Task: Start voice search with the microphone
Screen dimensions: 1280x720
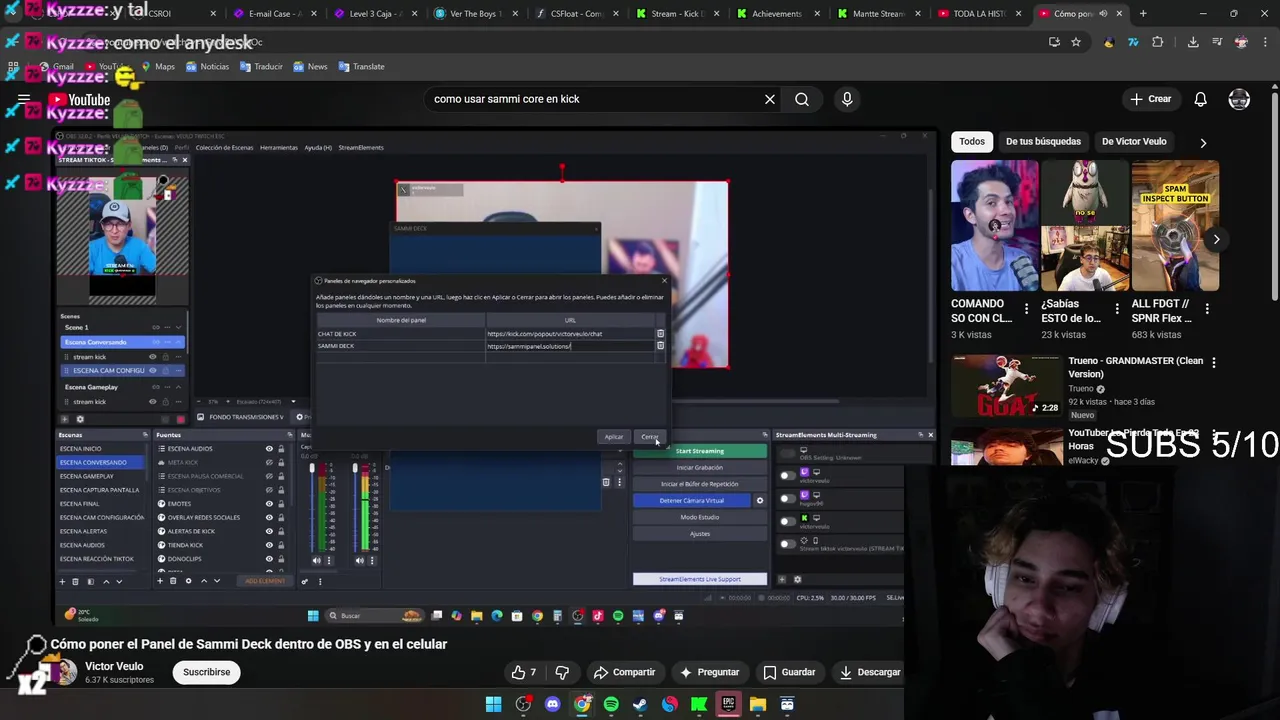Action: (847, 99)
